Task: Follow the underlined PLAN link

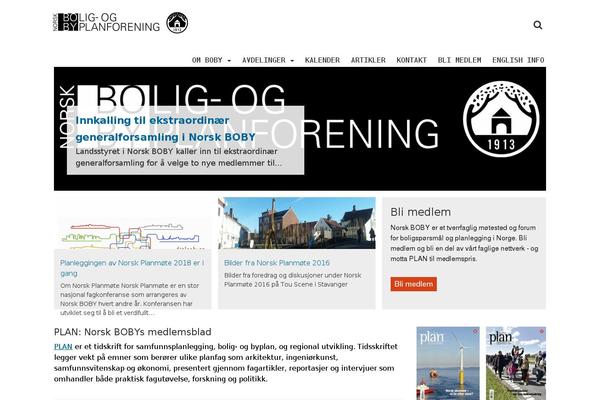Action: tap(63, 346)
